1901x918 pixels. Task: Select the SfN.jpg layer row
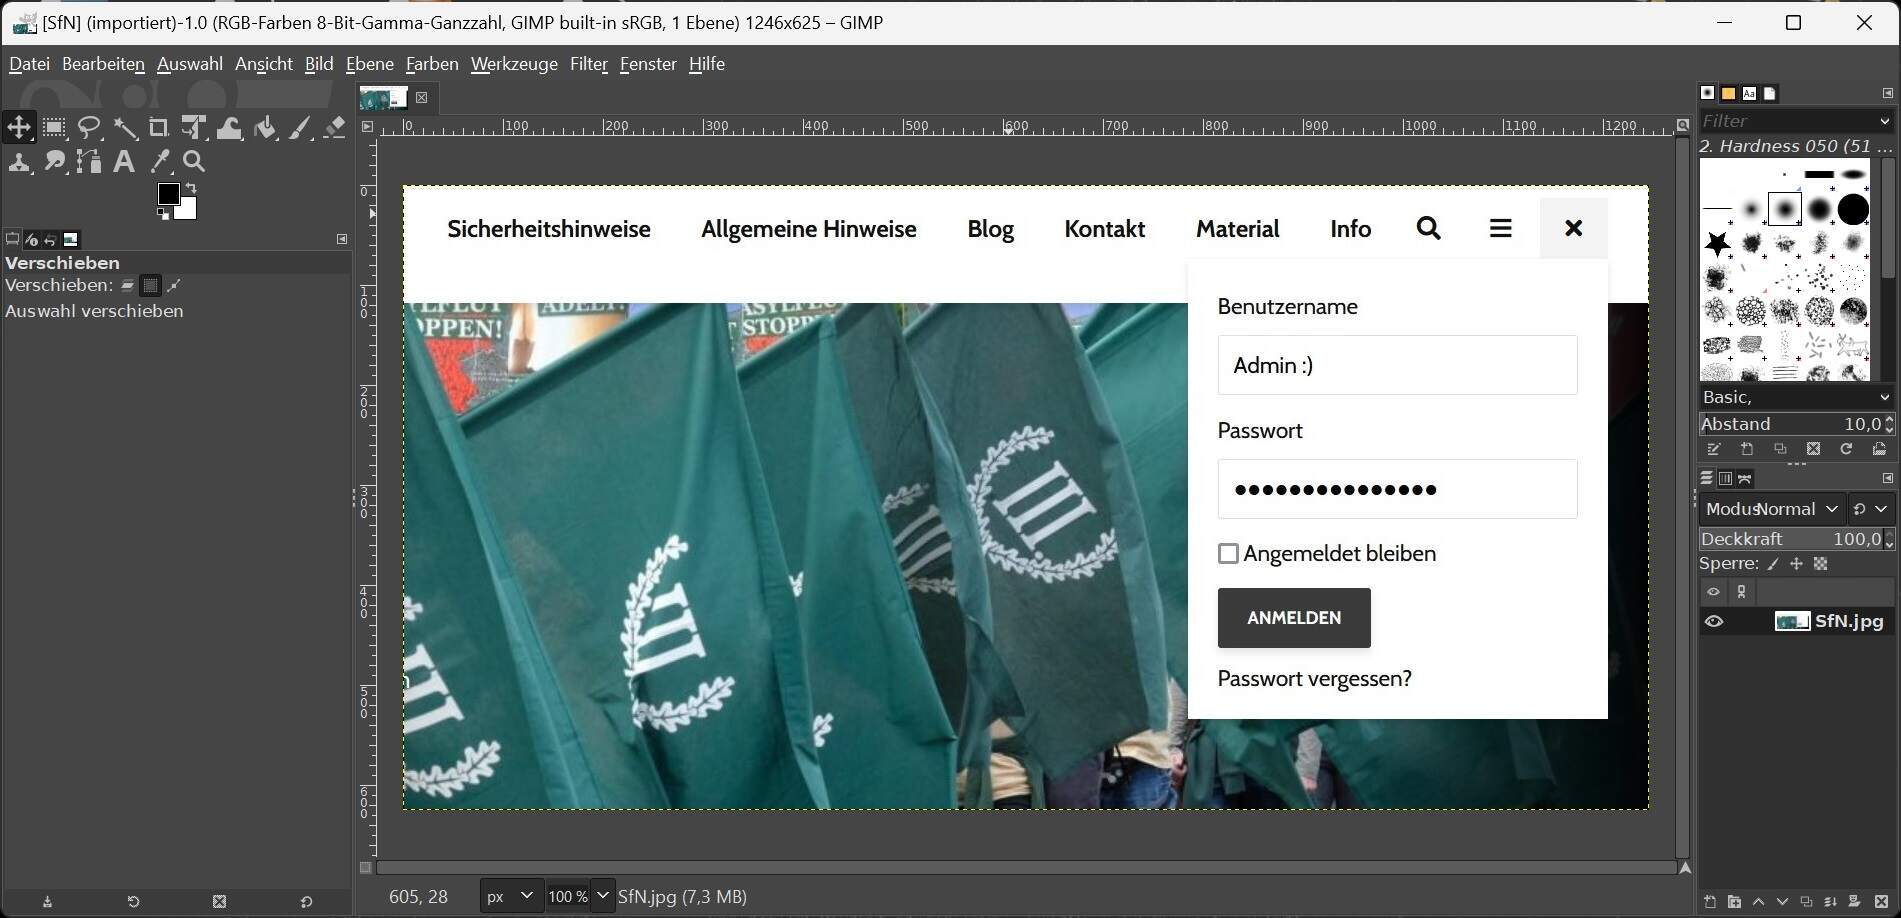1796,621
